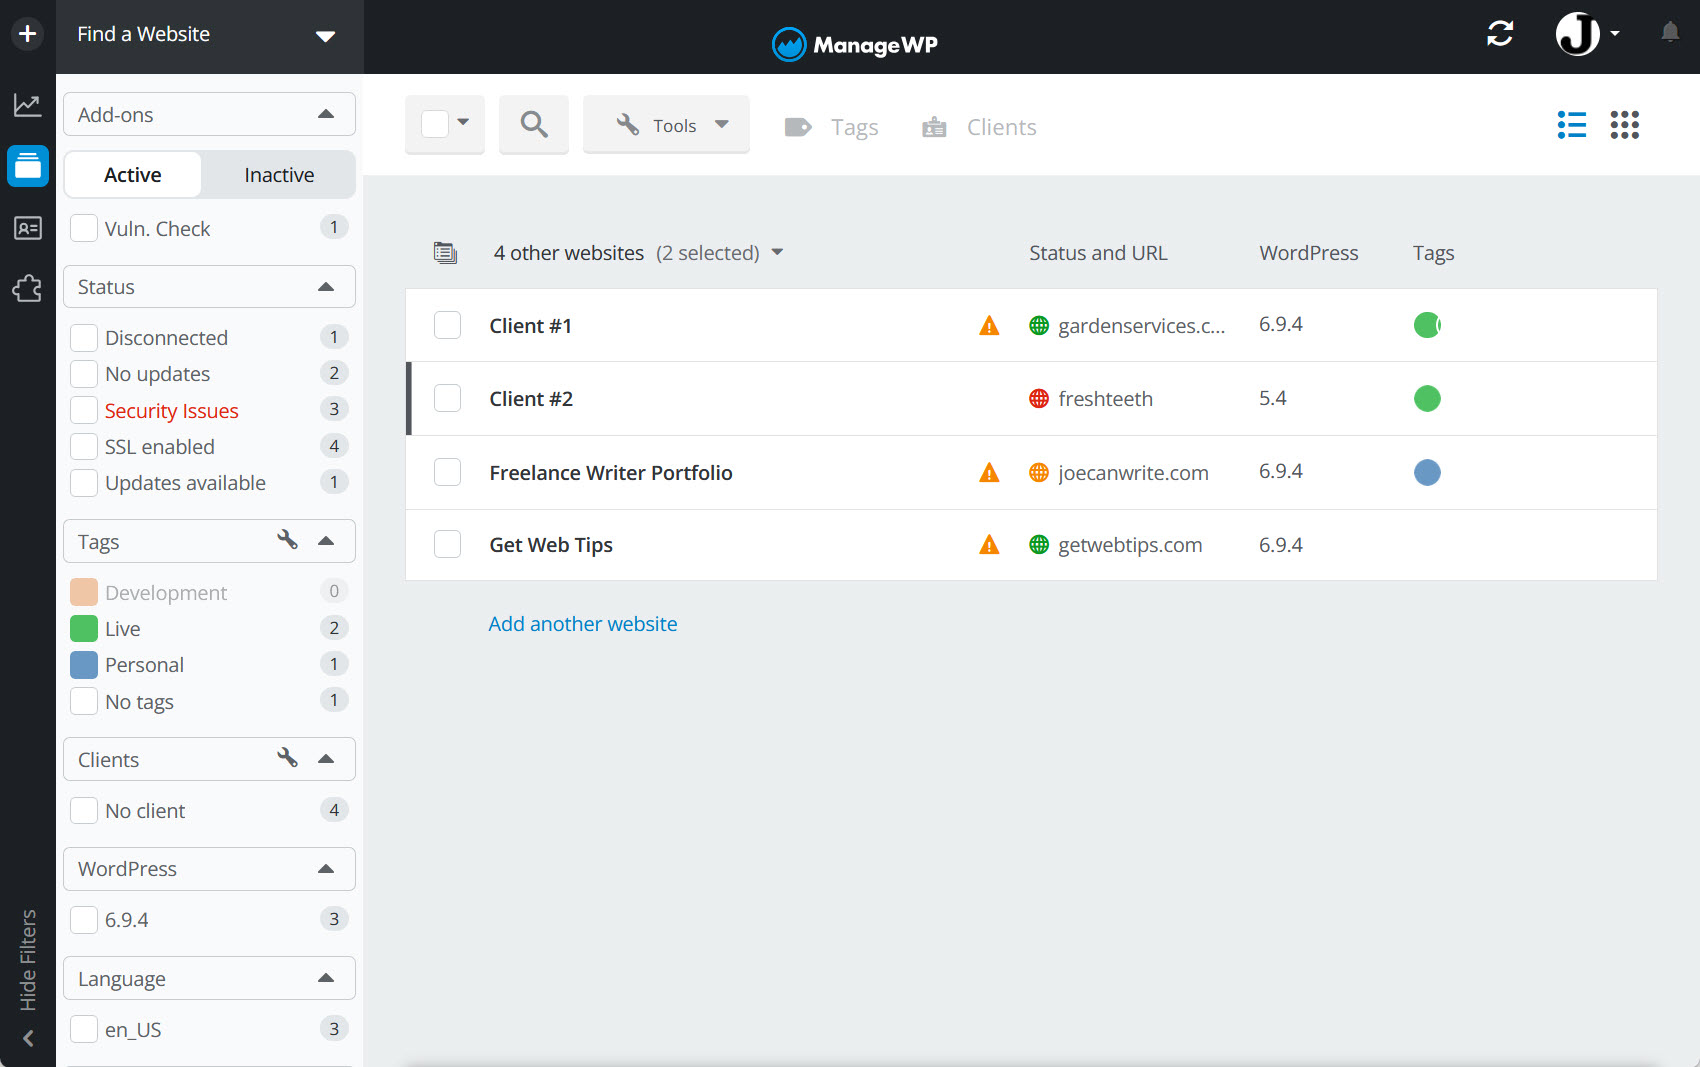The image size is (1700, 1067).
Task: Click the green Live tag color swatch
Action: coord(84,628)
